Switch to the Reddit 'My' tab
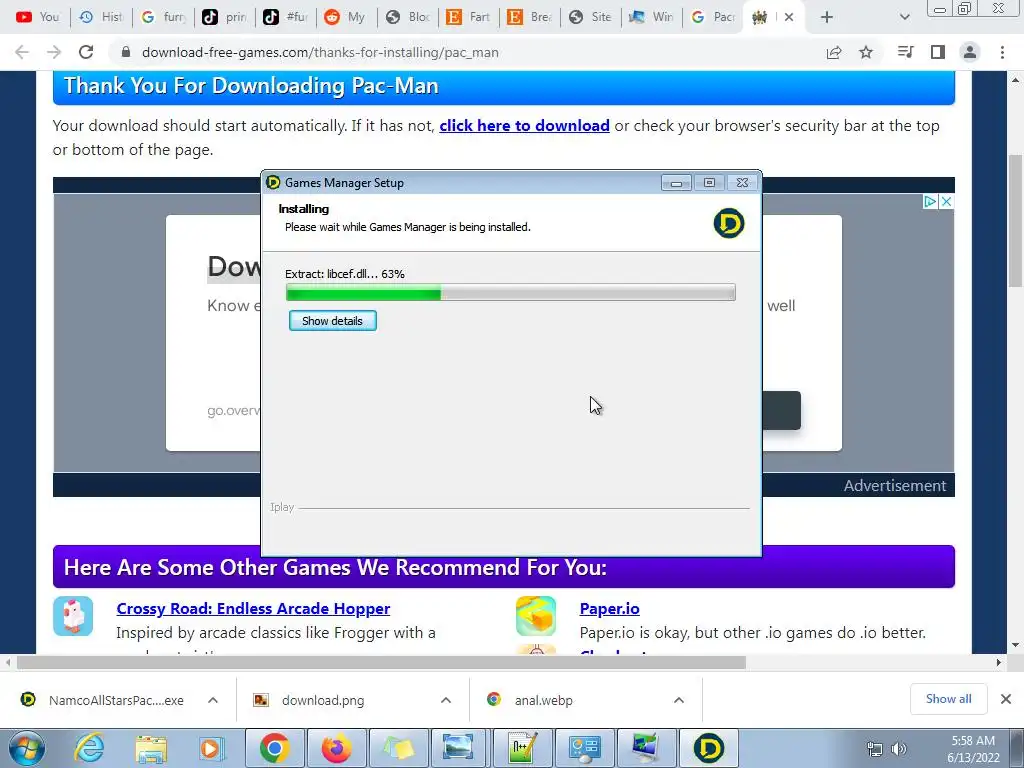 (346, 17)
